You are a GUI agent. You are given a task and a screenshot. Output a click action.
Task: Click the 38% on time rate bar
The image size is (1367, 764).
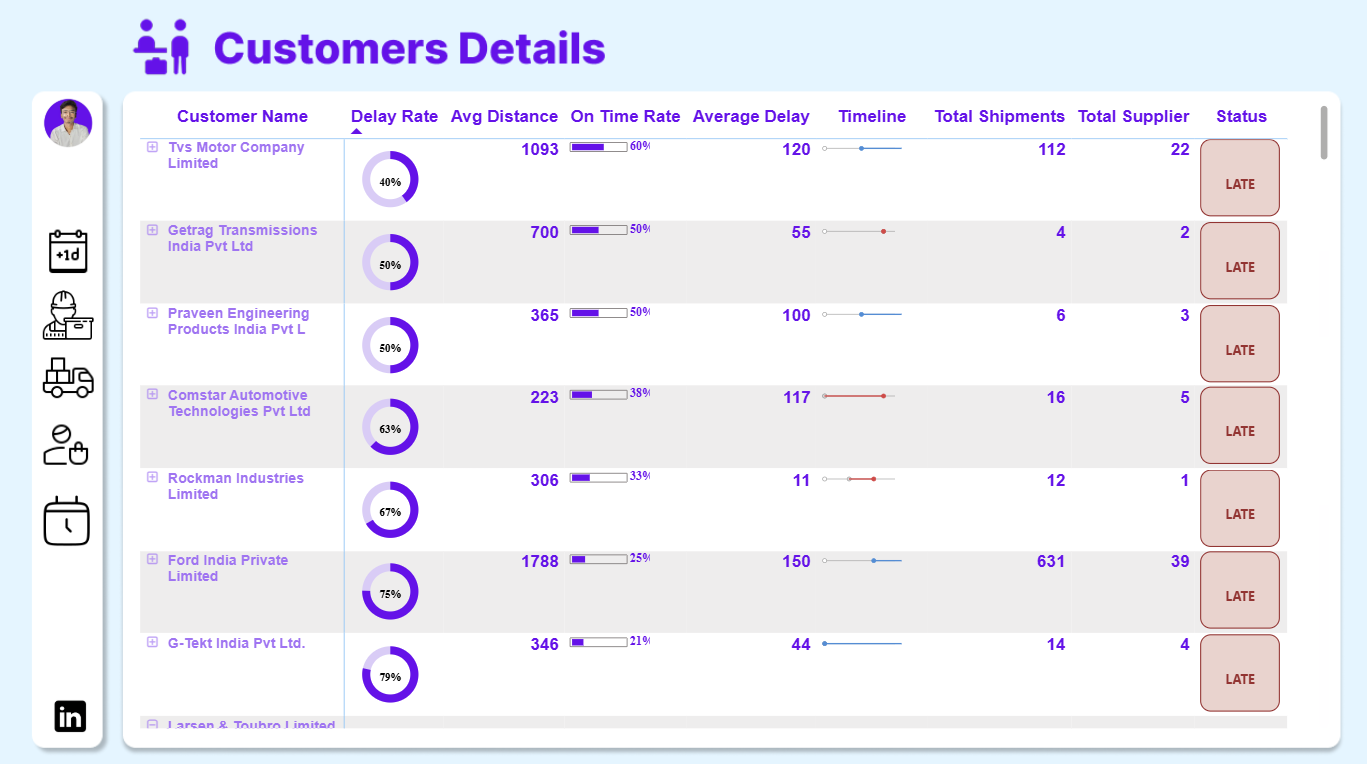599,394
